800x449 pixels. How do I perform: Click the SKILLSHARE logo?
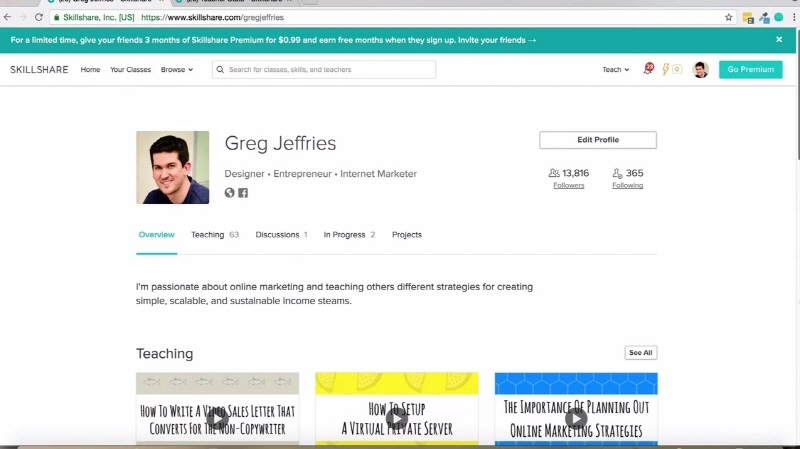point(39,69)
